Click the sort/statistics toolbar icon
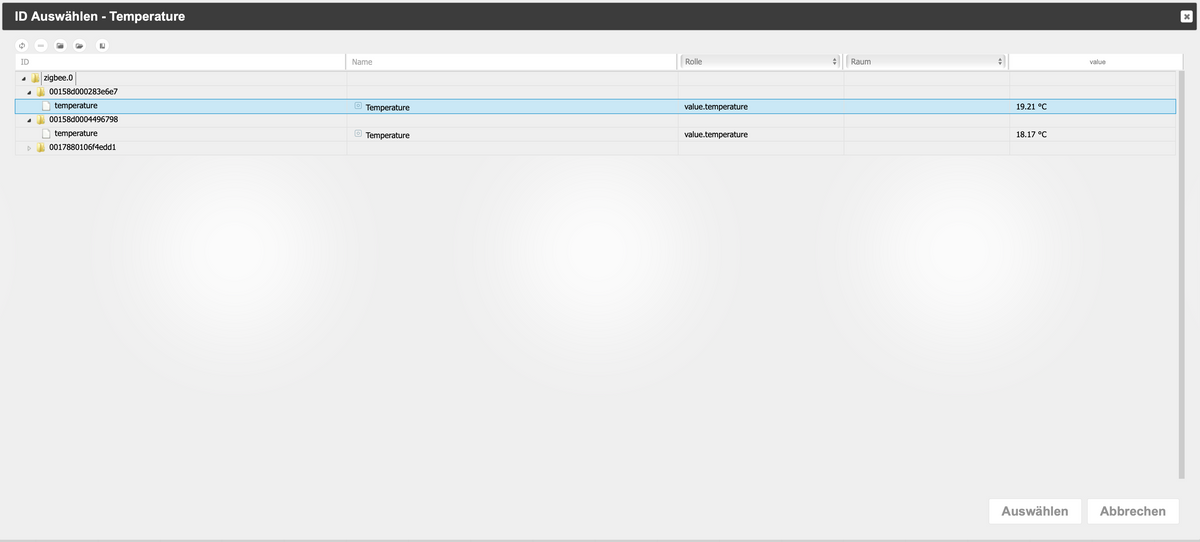Viewport: 1200px width, 542px height. tap(102, 45)
